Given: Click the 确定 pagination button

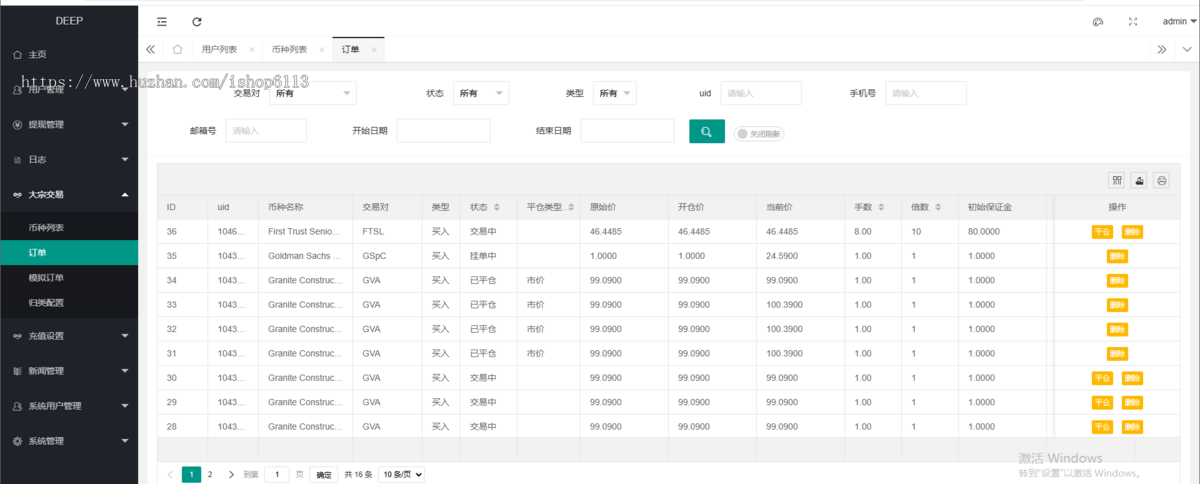Looking at the screenshot, I should 324,474.
